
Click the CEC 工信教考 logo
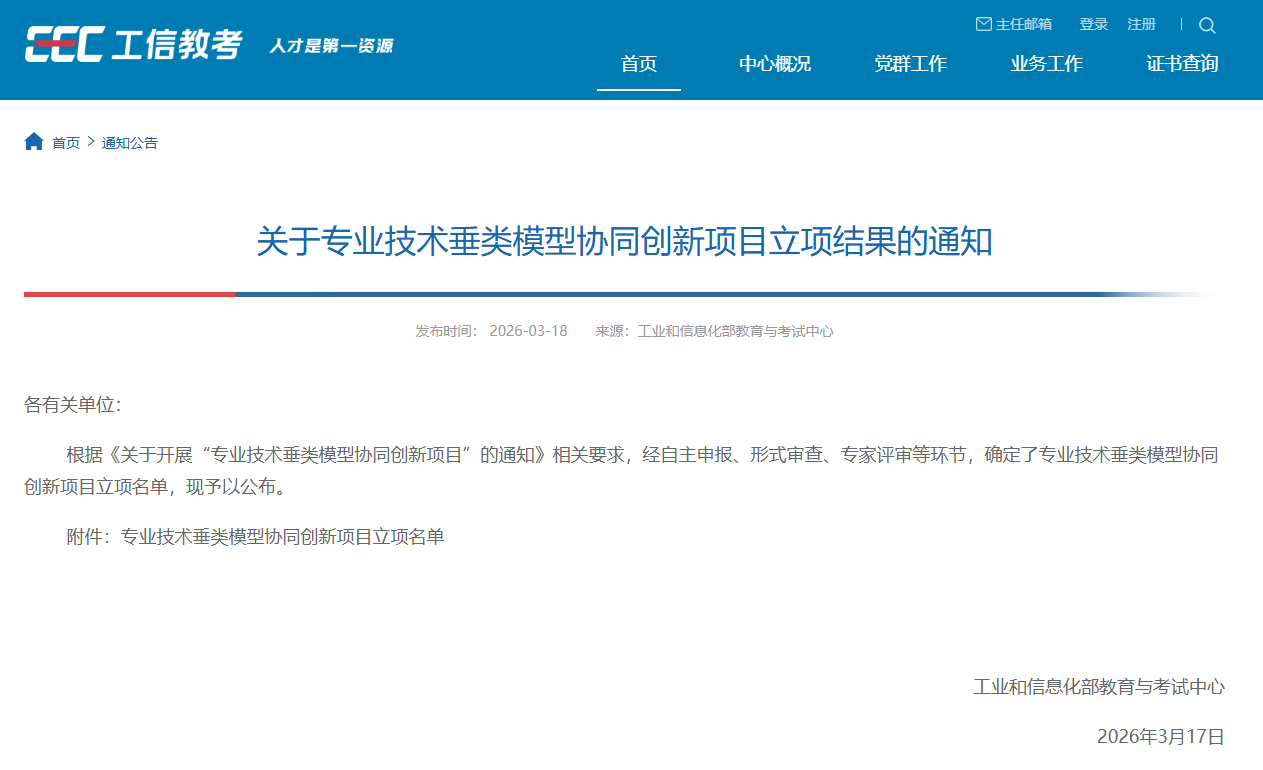tap(133, 45)
